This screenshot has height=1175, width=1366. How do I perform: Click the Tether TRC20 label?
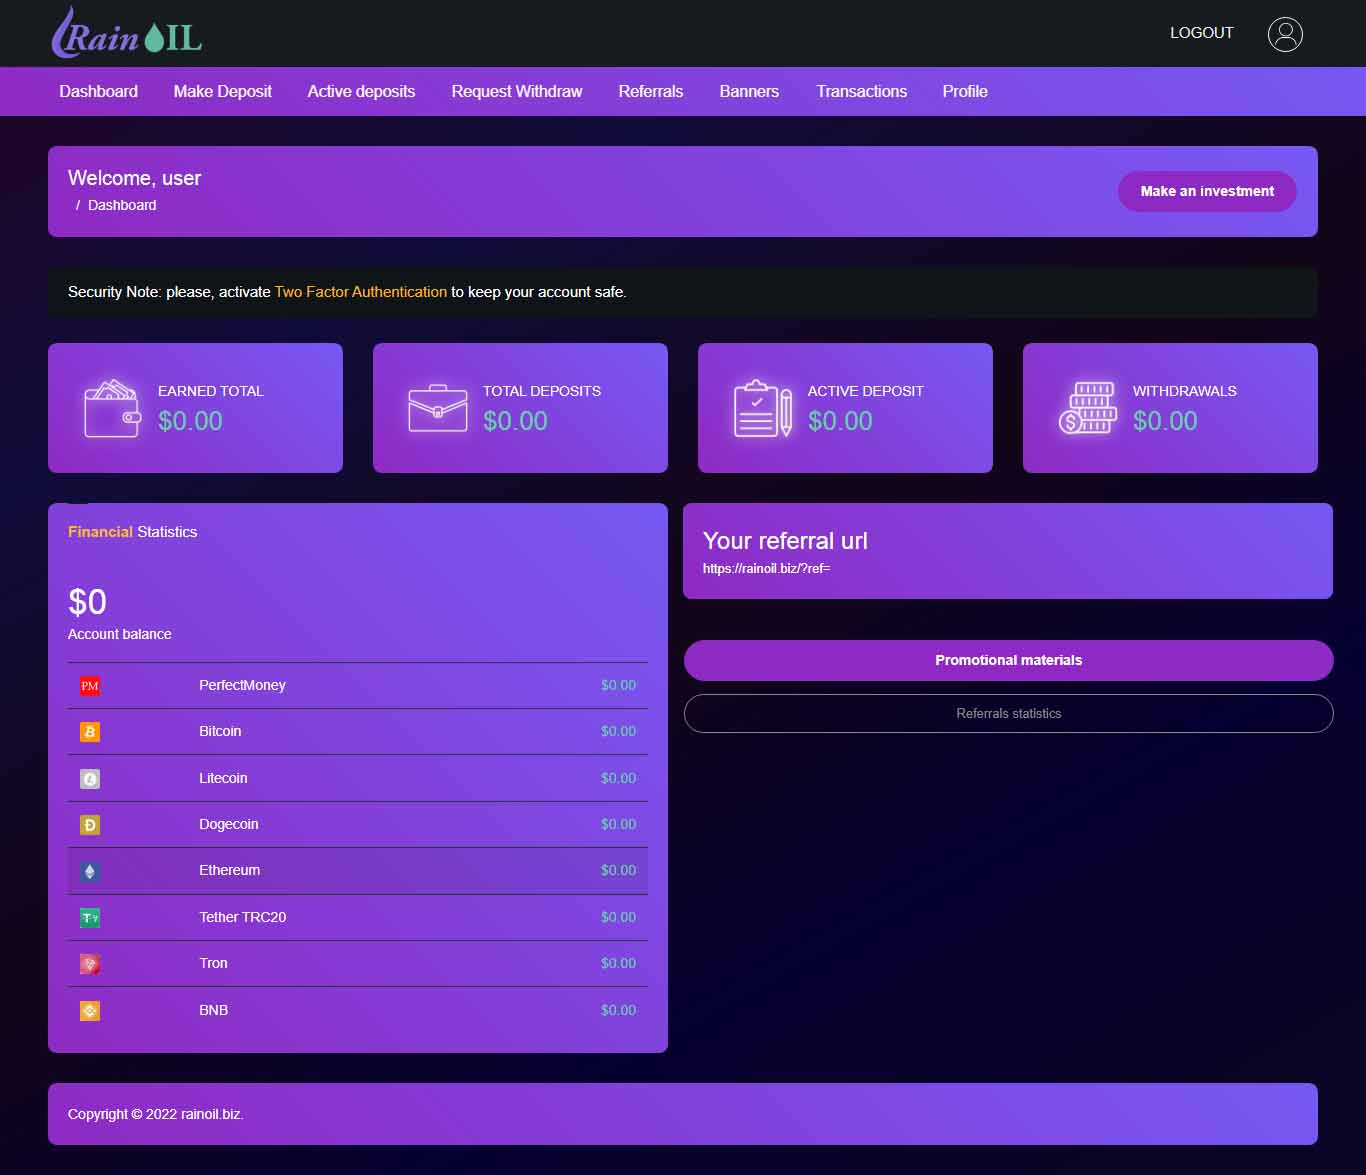pos(242,917)
